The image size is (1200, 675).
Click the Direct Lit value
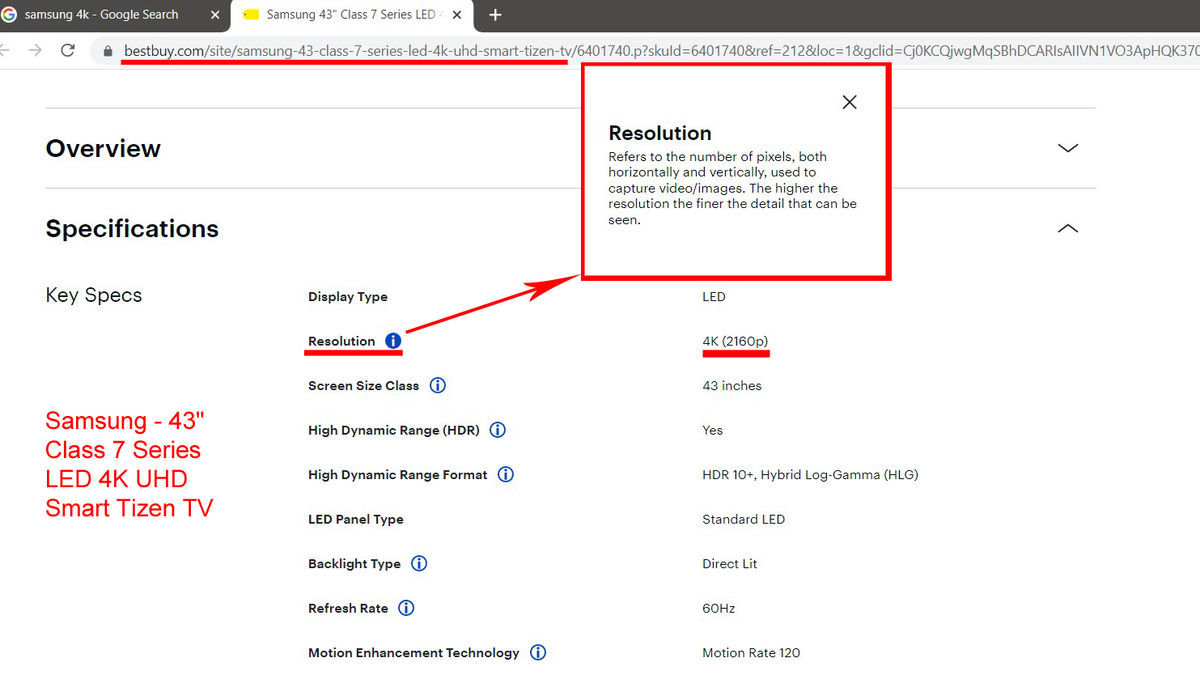pos(730,563)
